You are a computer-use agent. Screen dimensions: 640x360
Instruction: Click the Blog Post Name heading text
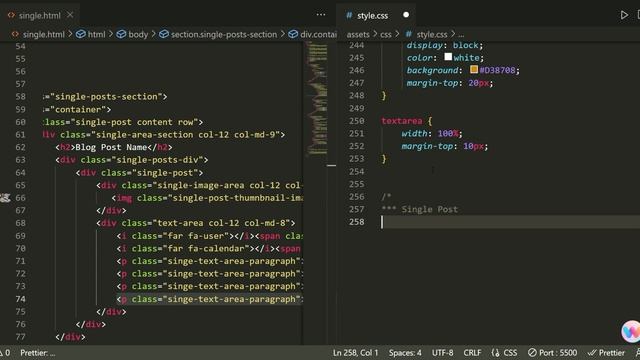coord(111,147)
